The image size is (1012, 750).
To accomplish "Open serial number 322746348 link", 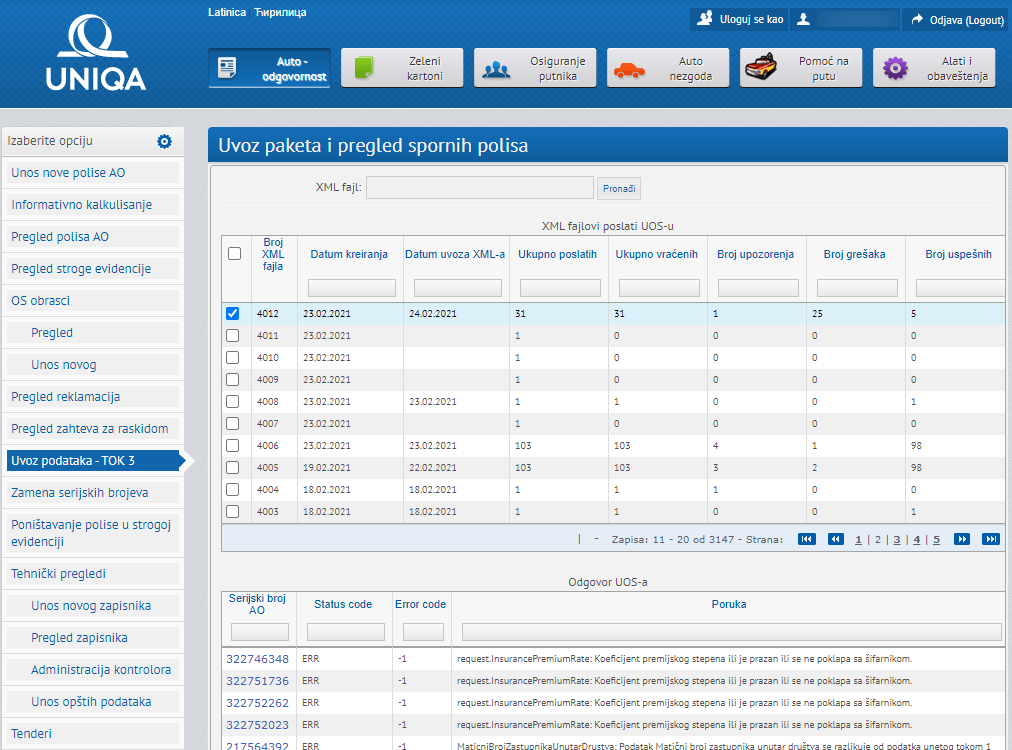I will (x=257, y=659).
